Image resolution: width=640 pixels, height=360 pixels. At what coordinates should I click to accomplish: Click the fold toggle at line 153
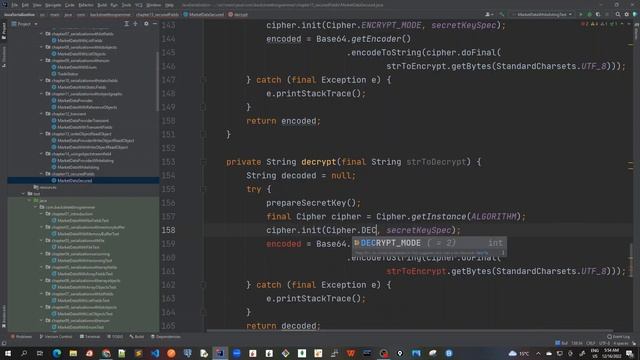203,162
